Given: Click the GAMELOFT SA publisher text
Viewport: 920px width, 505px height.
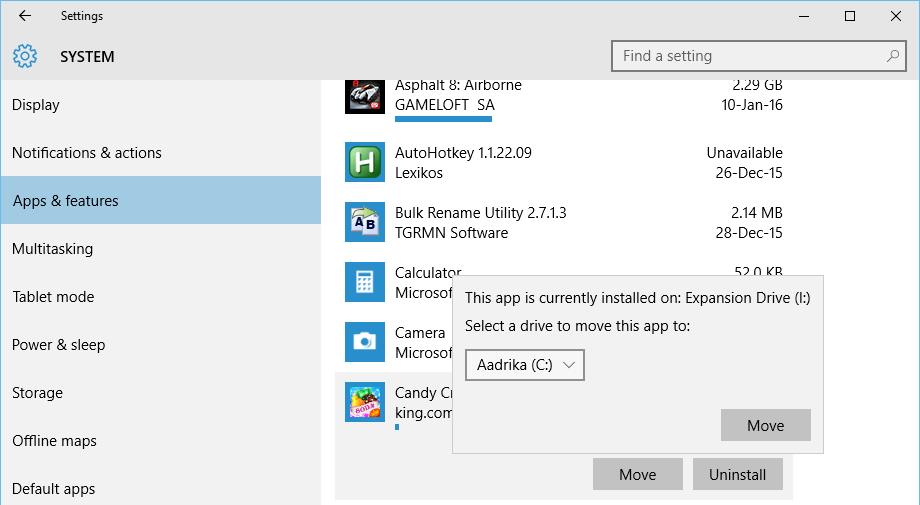Looking at the screenshot, I should click(445, 105).
